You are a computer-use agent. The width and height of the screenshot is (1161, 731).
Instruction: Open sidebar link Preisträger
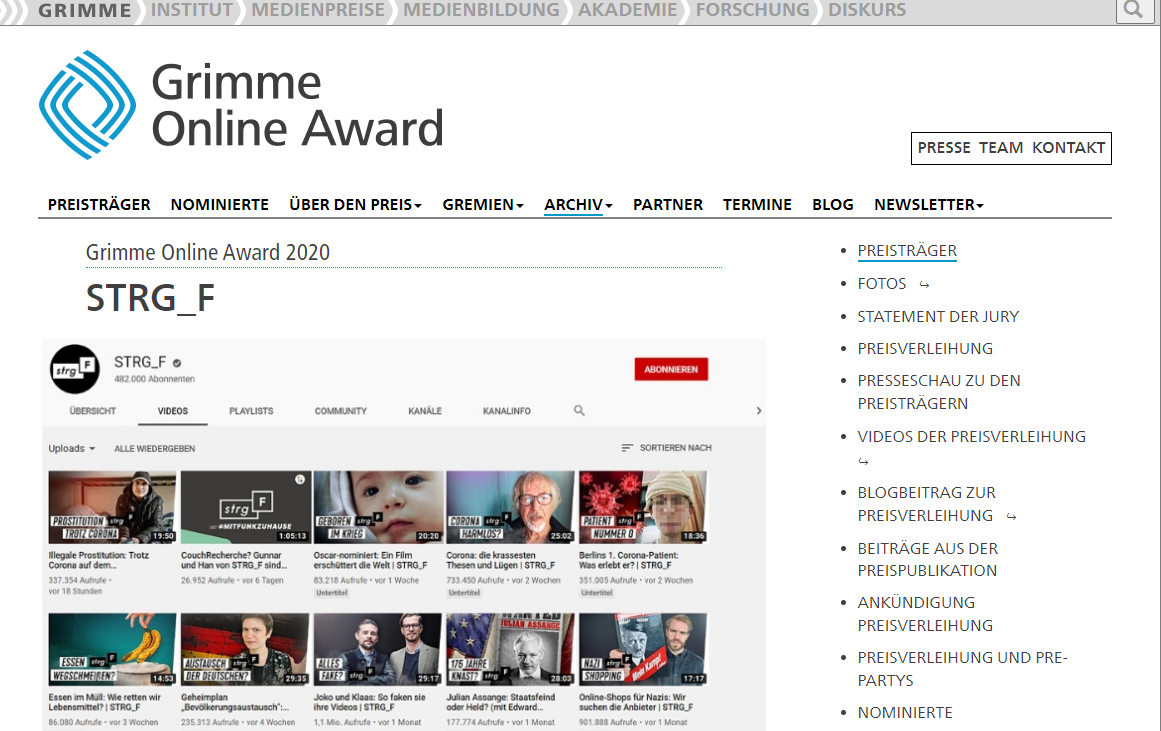click(x=907, y=251)
